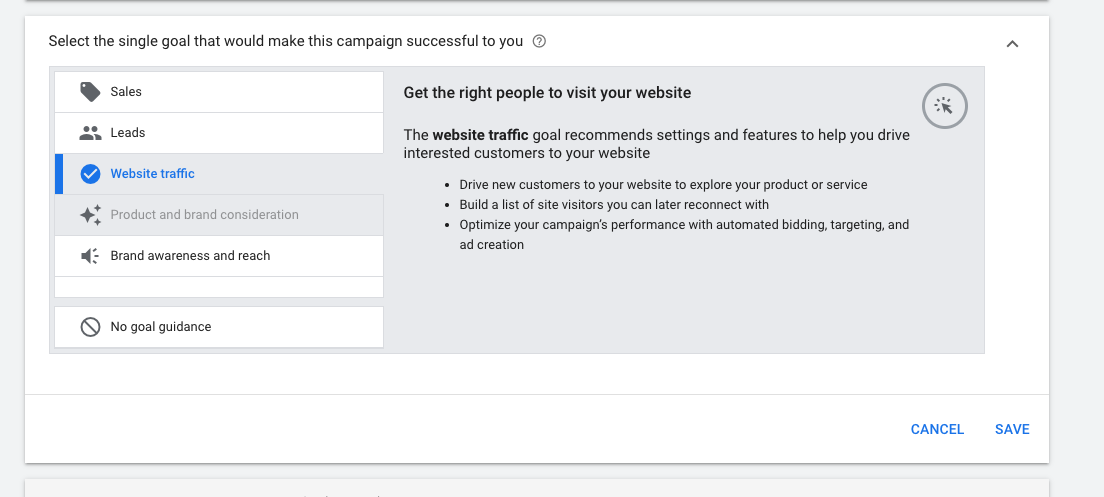Click the prohibited icon for No goal guidance
The width and height of the screenshot is (1104, 497).
click(90, 327)
